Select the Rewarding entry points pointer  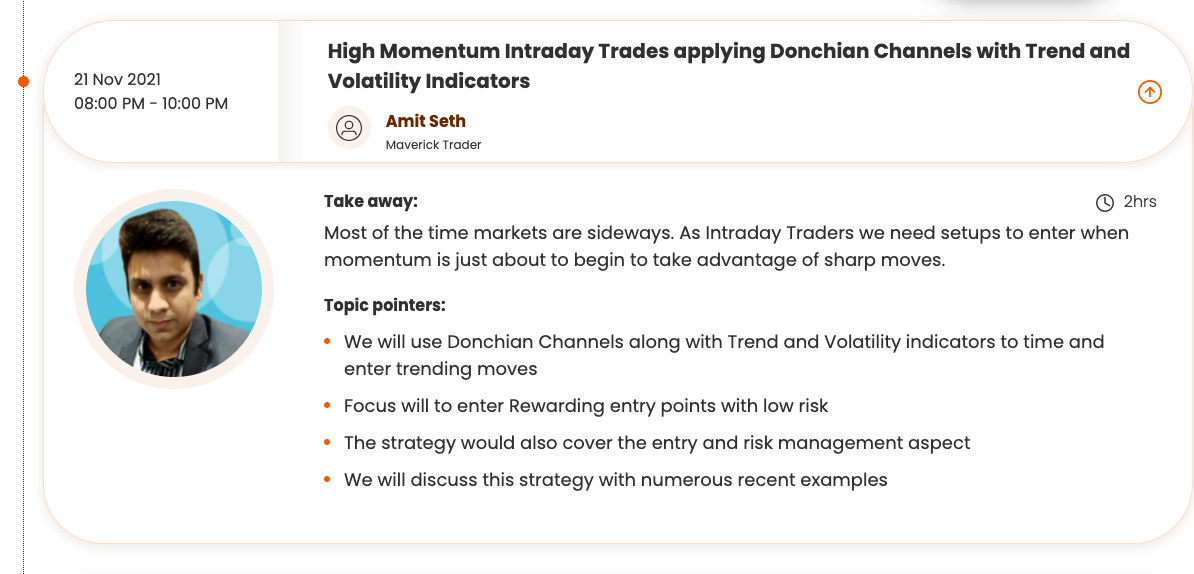[x=586, y=406]
